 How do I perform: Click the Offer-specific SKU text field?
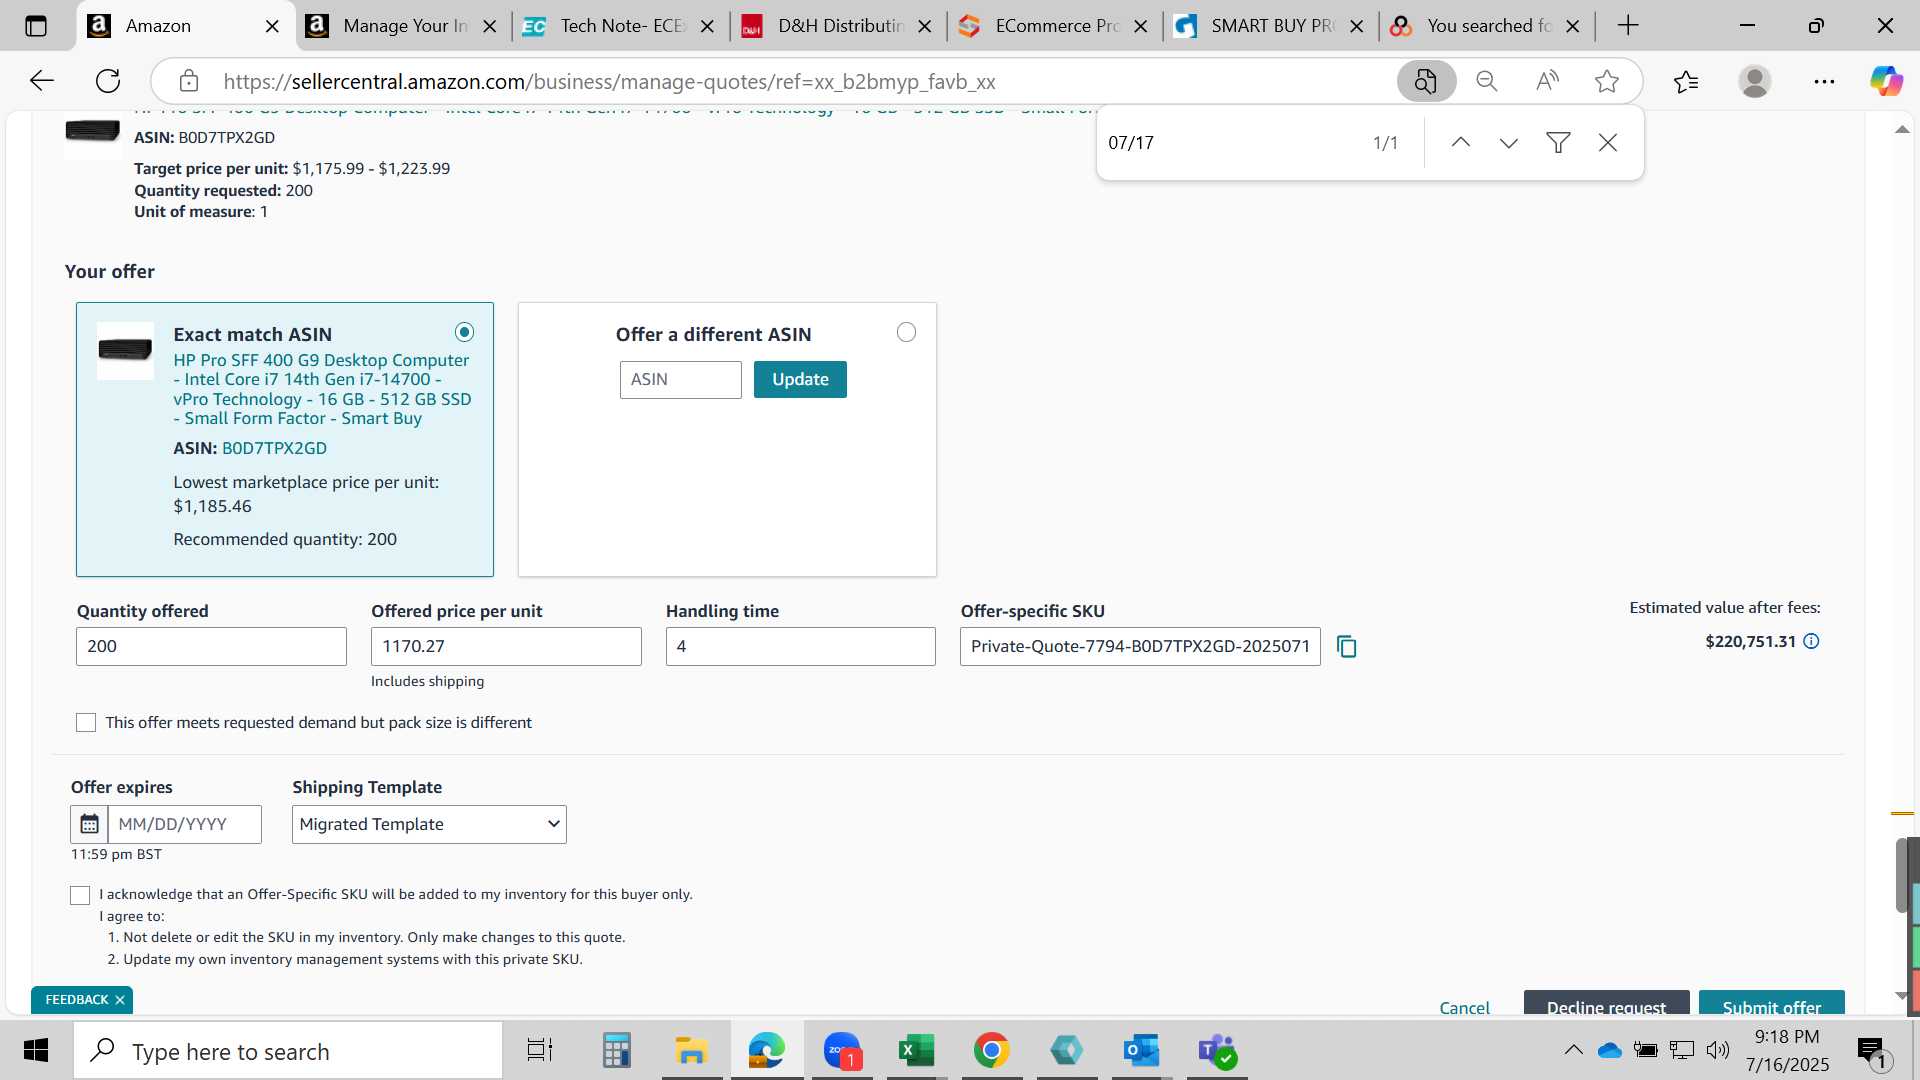1140,646
